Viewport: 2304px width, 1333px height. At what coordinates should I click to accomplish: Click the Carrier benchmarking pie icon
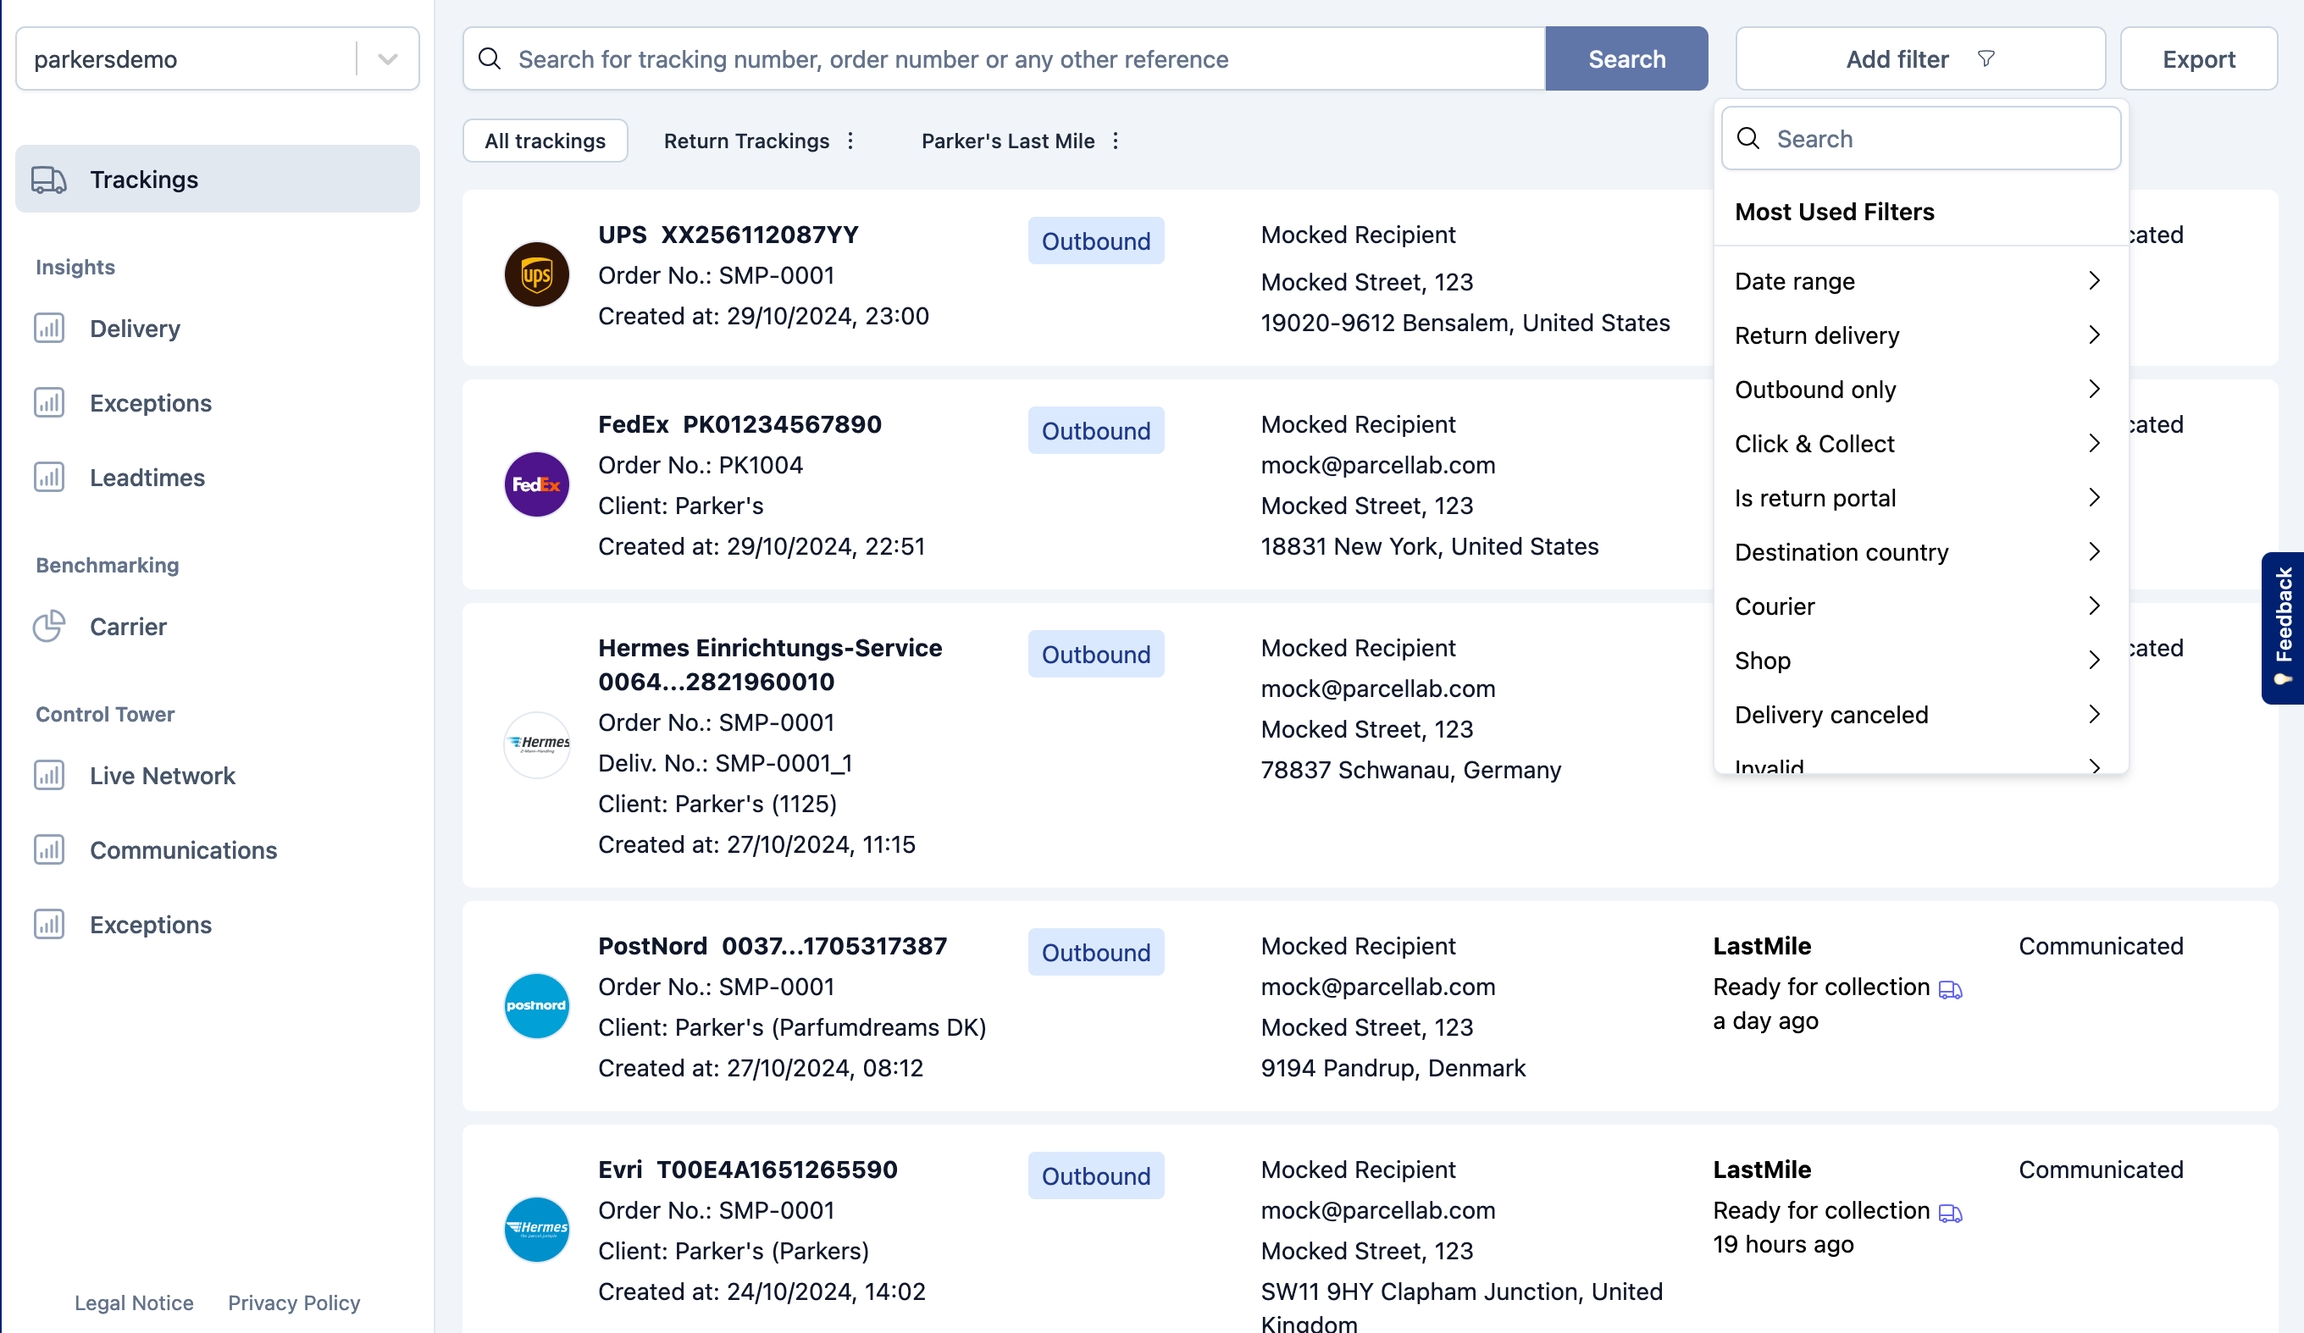[49, 626]
